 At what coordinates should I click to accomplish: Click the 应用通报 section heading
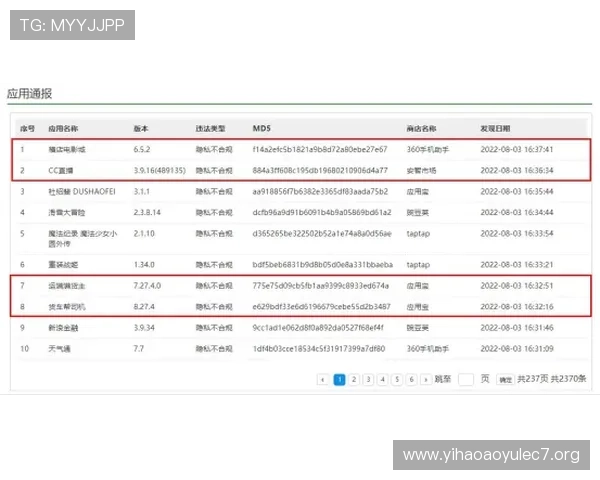(x=29, y=93)
